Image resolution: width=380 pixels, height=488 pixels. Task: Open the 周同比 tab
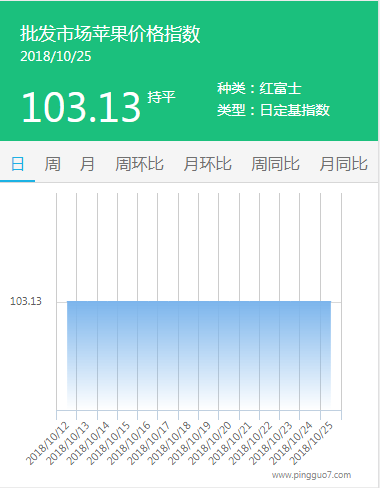(x=275, y=164)
